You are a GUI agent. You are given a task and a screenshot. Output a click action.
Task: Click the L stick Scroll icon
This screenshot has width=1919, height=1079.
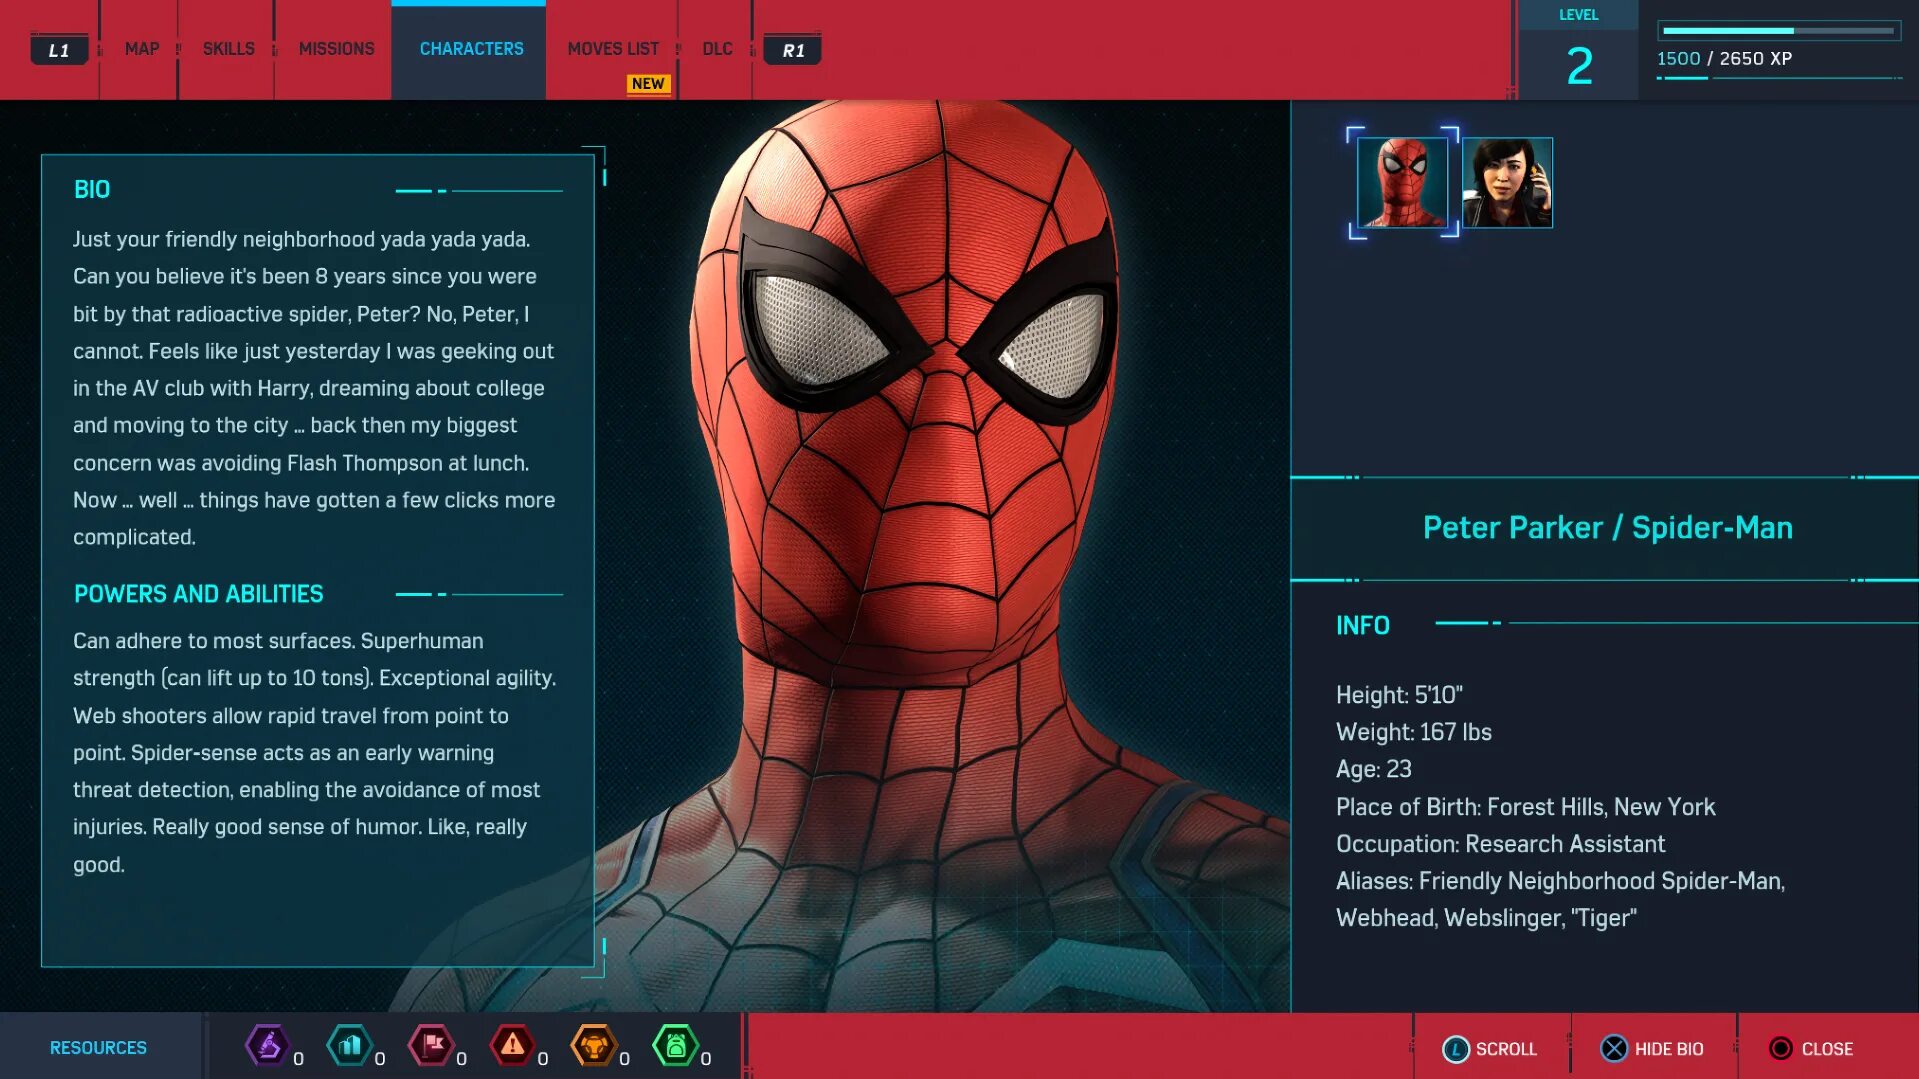click(x=1455, y=1049)
